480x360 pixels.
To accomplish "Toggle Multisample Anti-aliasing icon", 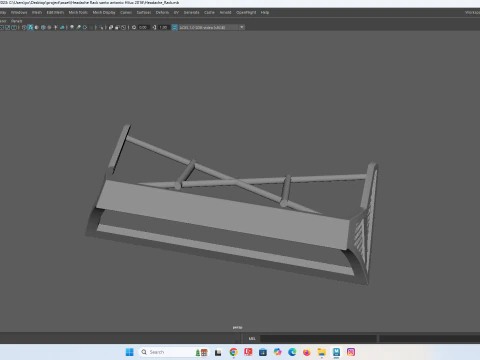I will tap(84, 27).
